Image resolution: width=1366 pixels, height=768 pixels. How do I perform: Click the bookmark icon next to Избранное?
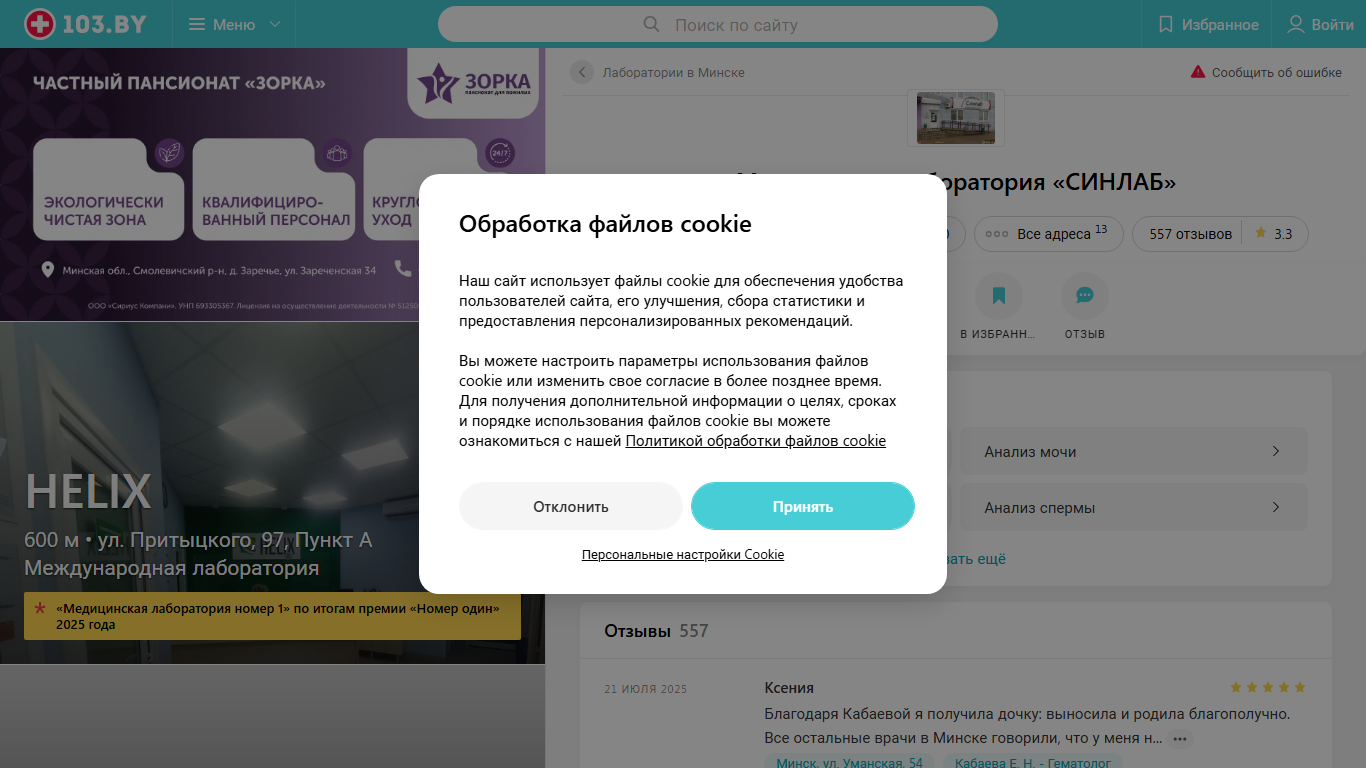click(1165, 24)
